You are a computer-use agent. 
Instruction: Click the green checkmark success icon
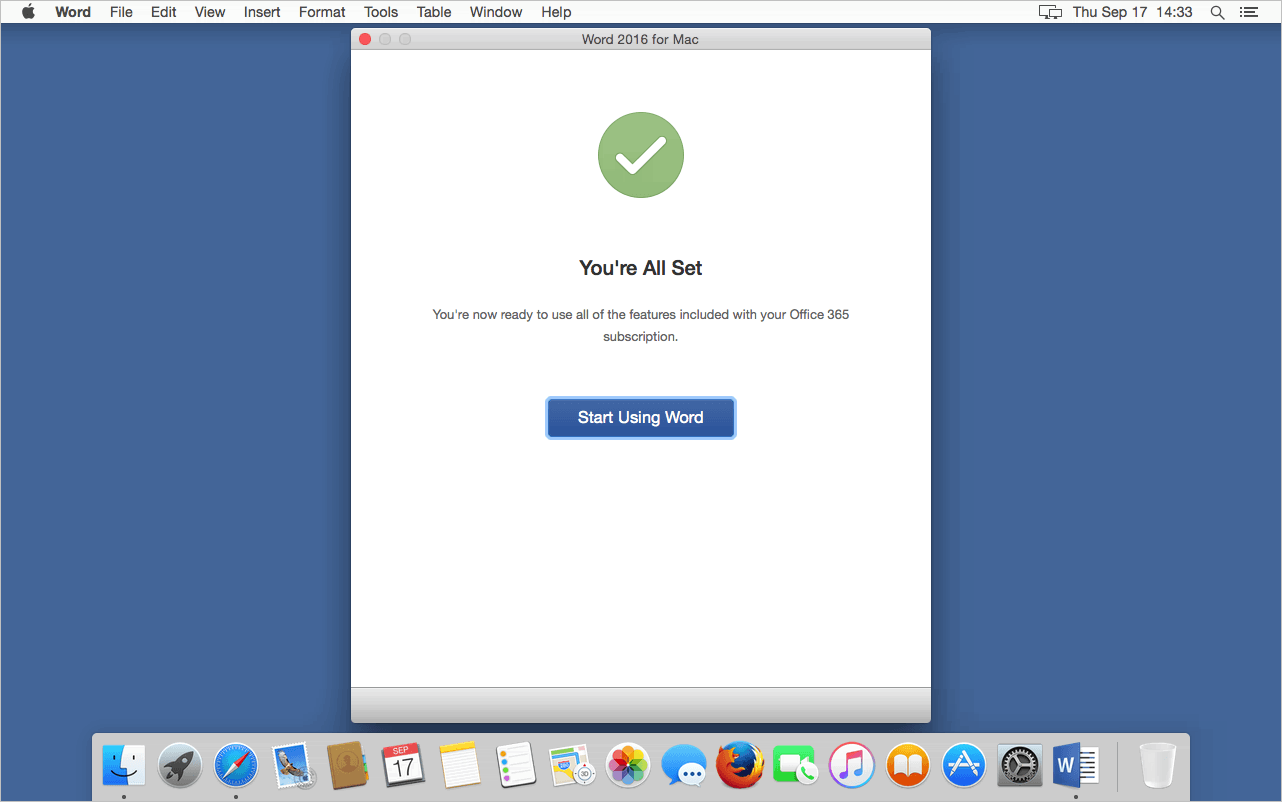point(641,155)
